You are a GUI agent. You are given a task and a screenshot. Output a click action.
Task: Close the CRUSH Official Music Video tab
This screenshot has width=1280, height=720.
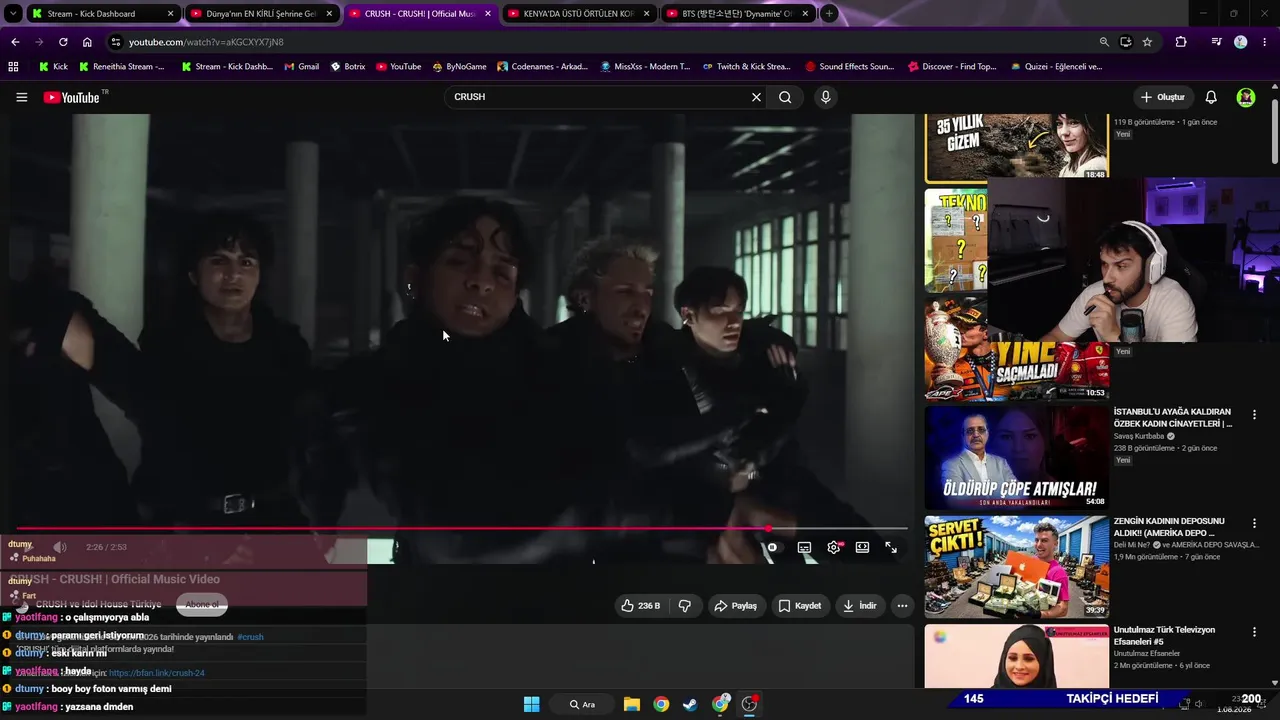(488, 14)
